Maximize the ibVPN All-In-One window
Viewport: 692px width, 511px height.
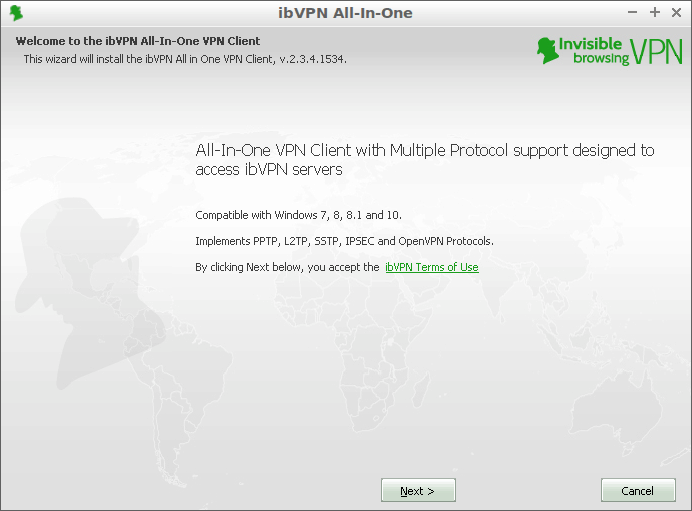tap(655, 12)
